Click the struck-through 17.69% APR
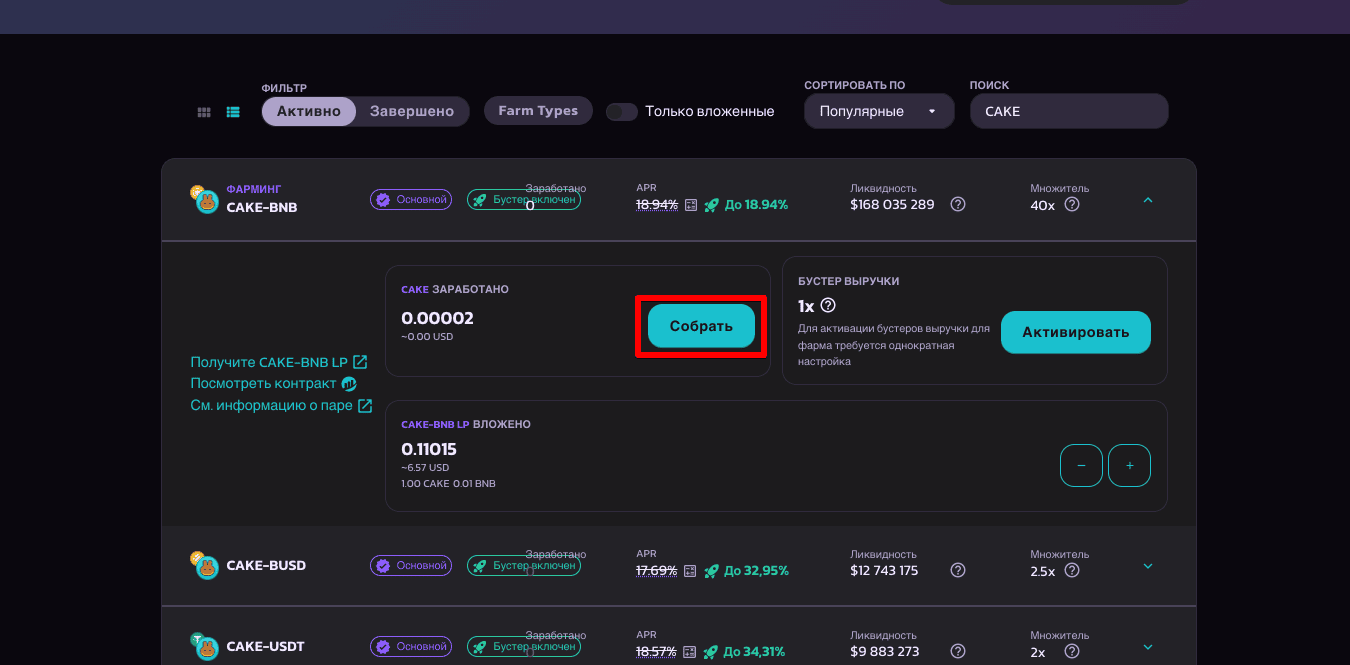 tap(657, 571)
